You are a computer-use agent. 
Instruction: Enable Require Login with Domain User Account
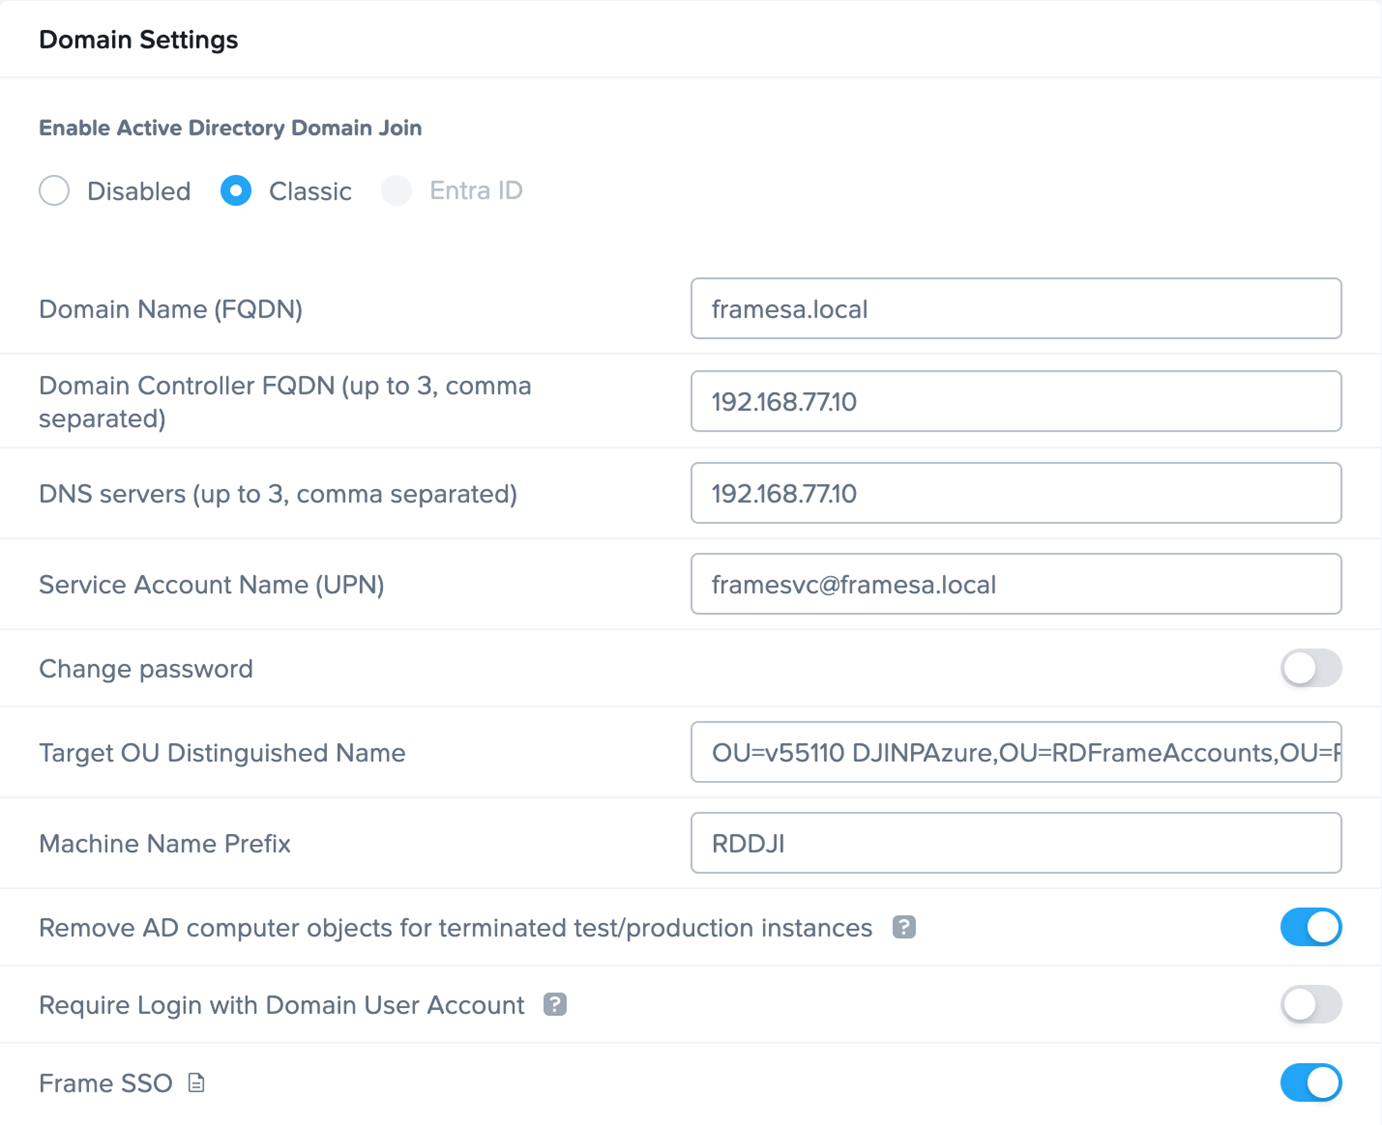pyautogui.click(x=1310, y=1004)
